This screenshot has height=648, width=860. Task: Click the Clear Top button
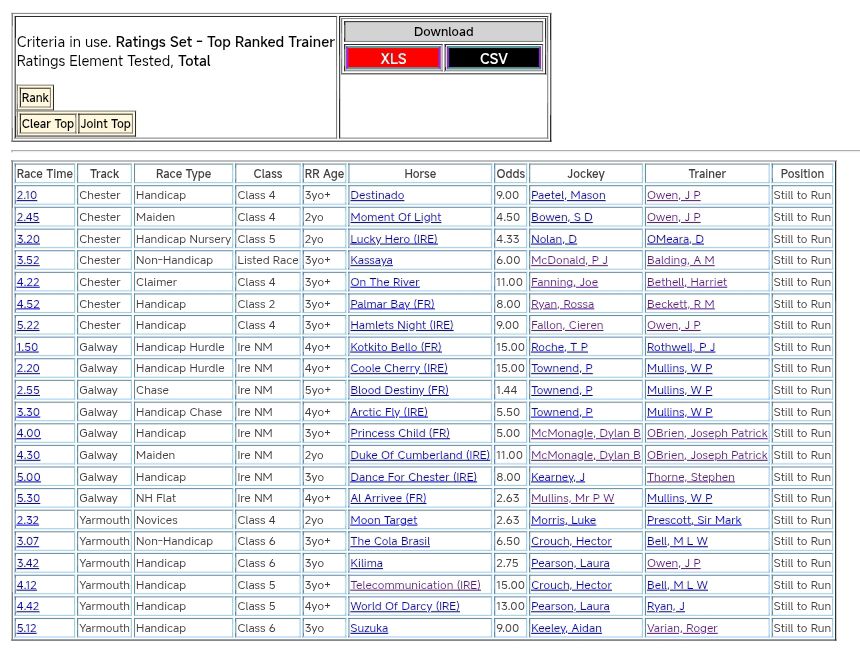point(48,124)
